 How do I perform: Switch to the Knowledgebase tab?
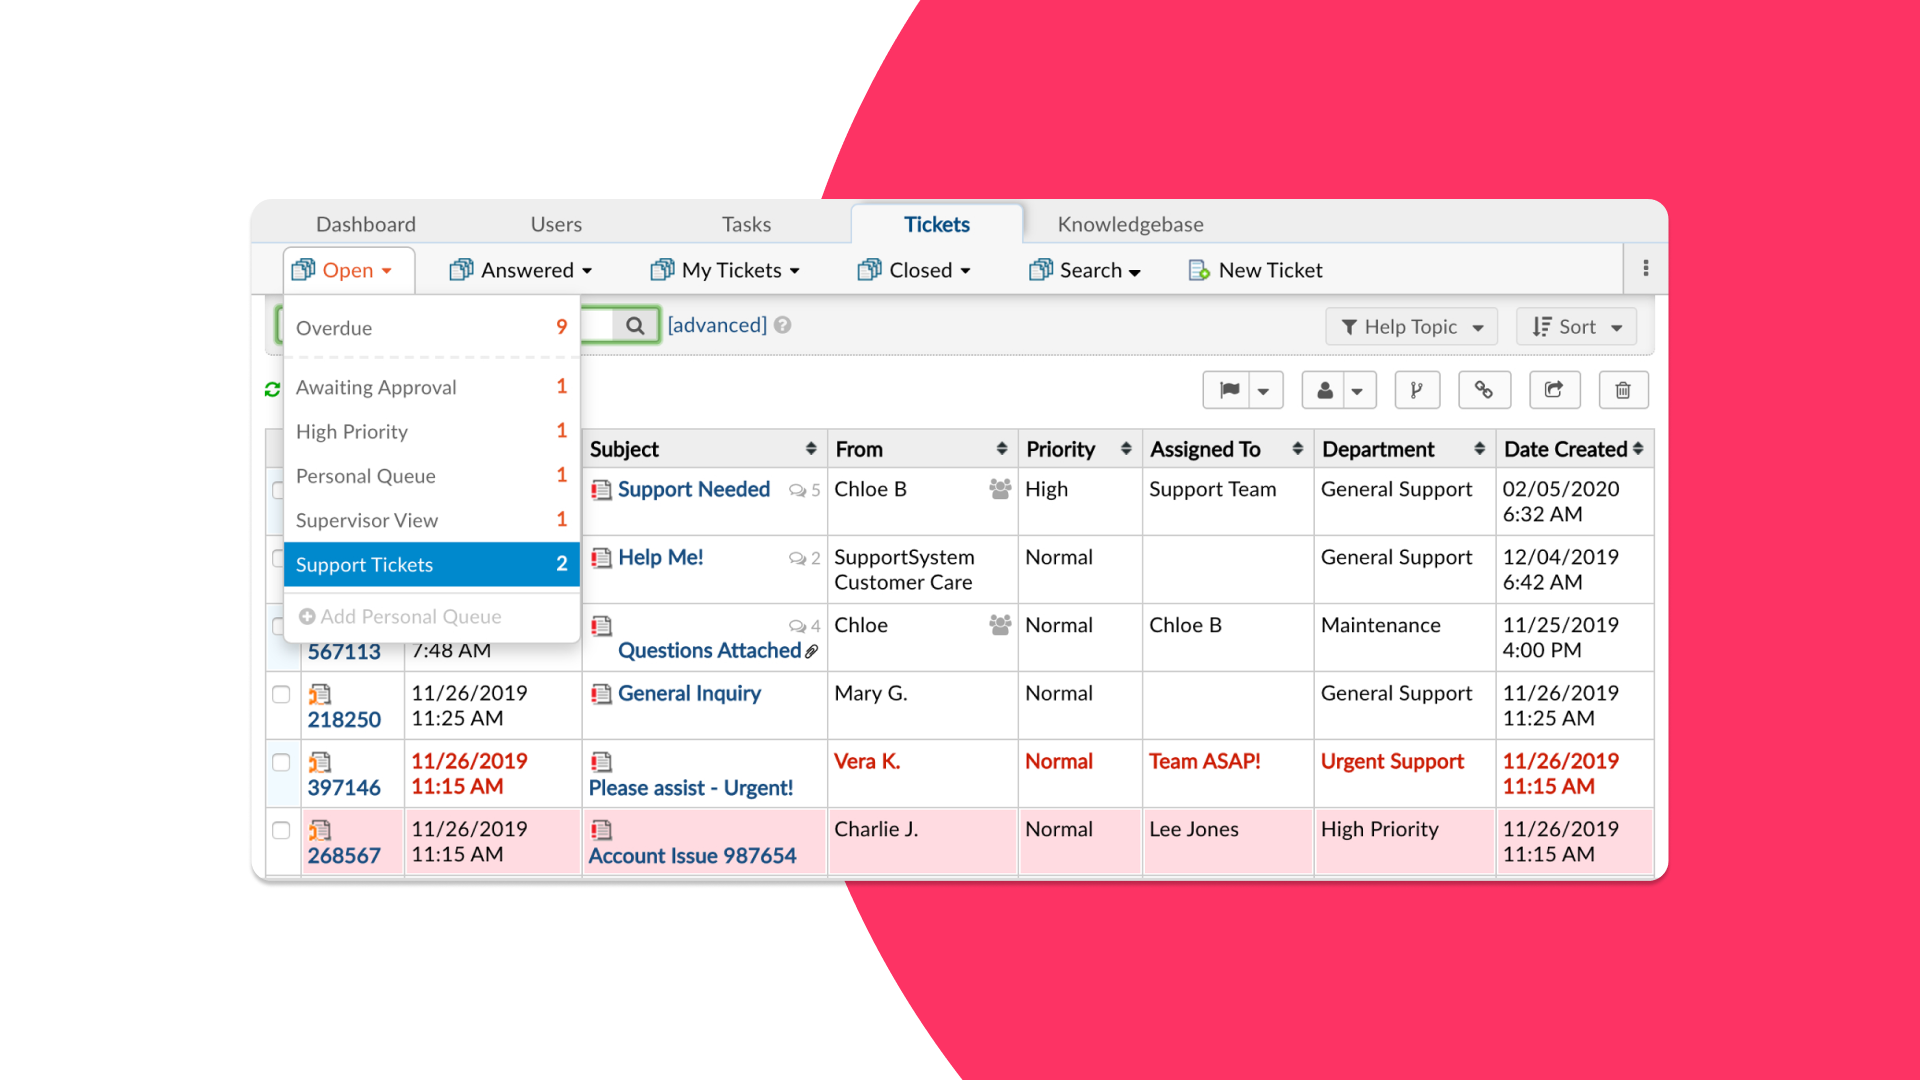click(1130, 224)
